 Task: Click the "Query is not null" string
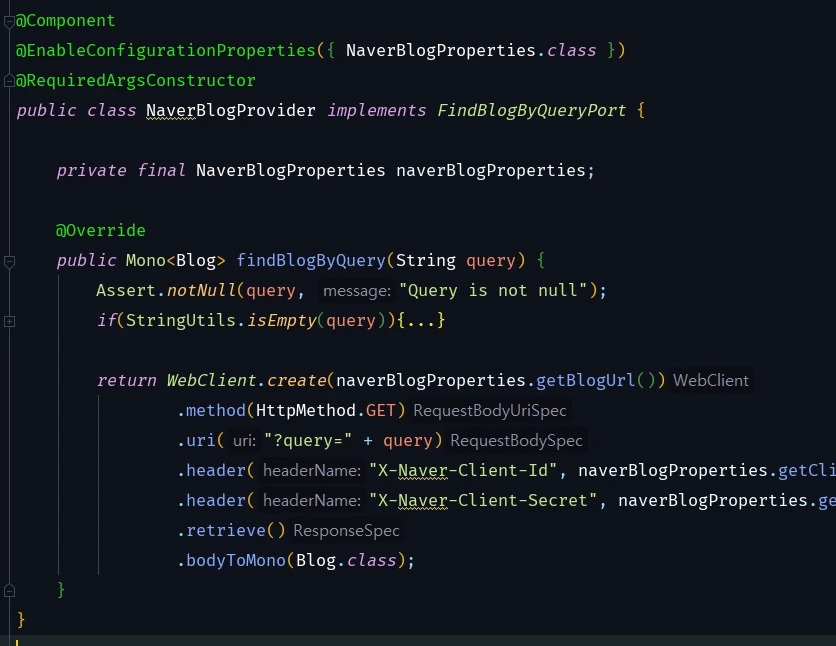click(493, 290)
